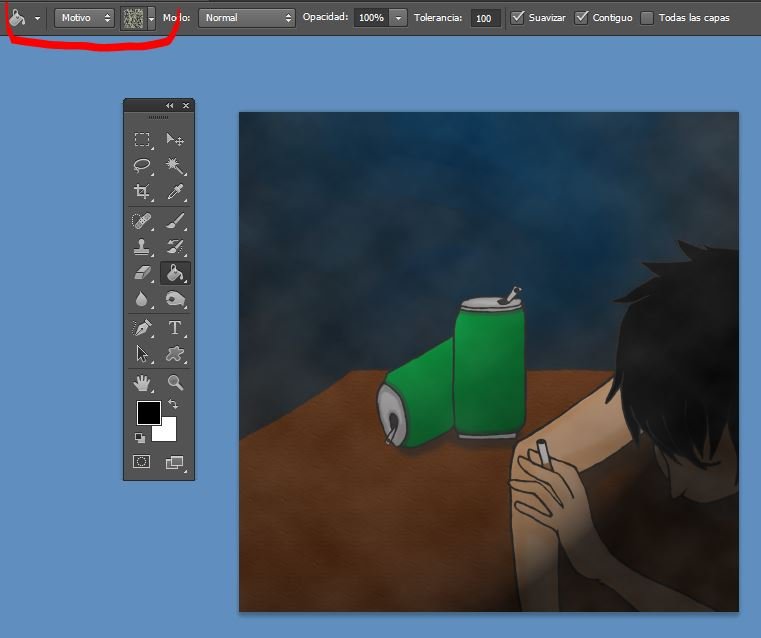The width and height of the screenshot is (761, 638).
Task: Close the floating toolbox panel
Action: pyautogui.click(x=185, y=105)
